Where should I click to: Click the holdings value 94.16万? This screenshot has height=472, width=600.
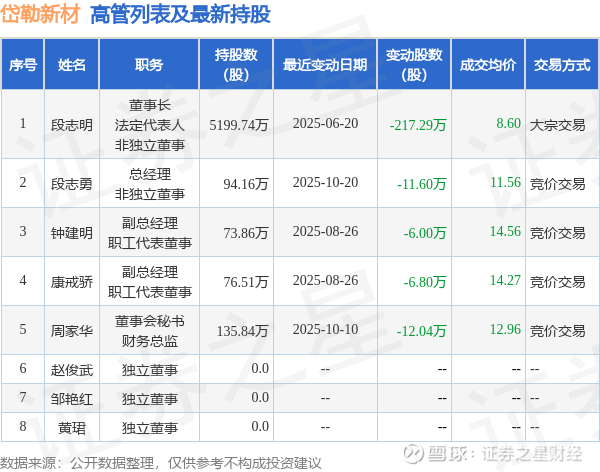pyautogui.click(x=246, y=184)
